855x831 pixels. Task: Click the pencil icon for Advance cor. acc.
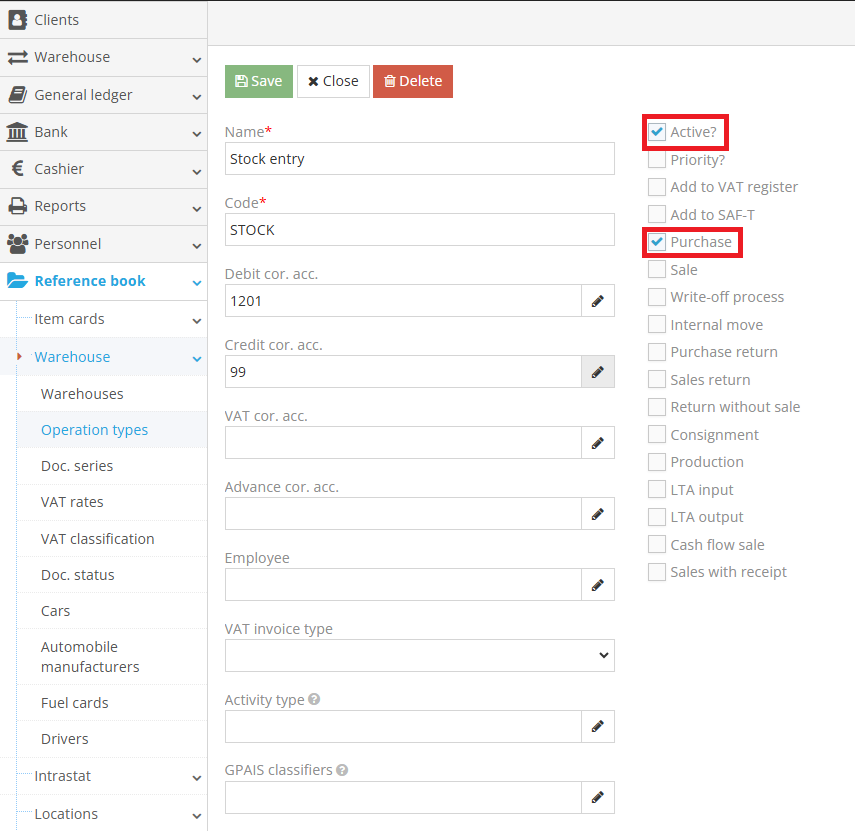[598, 514]
